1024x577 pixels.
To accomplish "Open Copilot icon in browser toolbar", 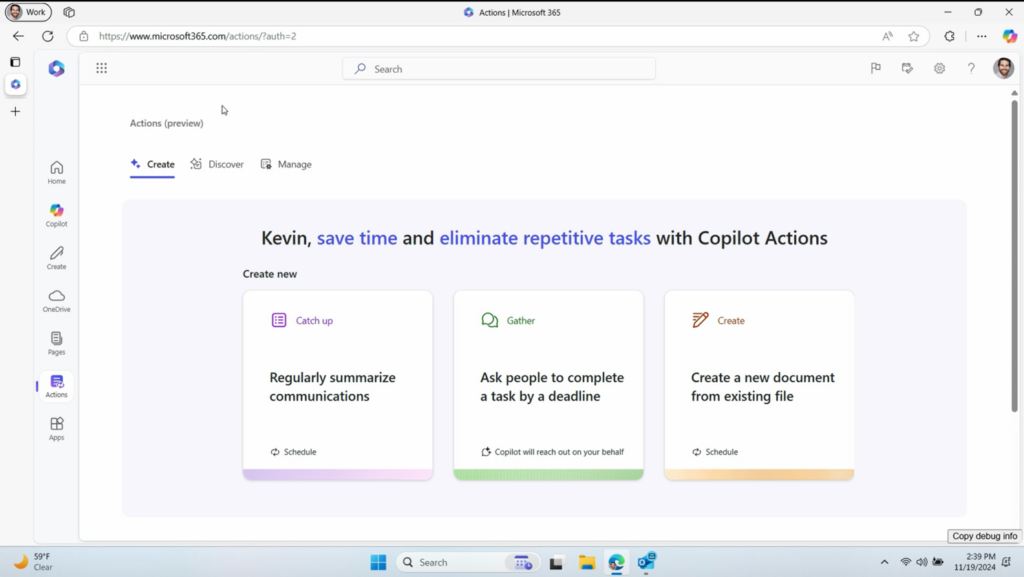I will (1010, 36).
